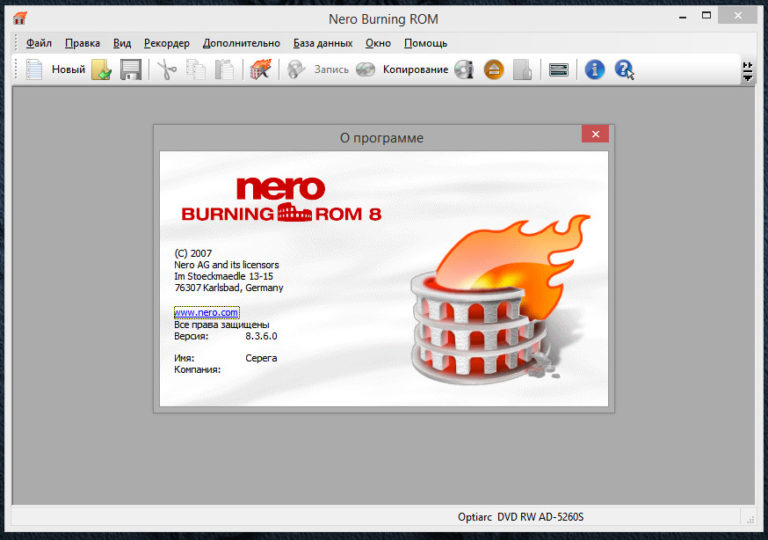Viewport: 768px width, 540px height.
Task: Click the Nero app icon in title bar
Action: coord(20,18)
